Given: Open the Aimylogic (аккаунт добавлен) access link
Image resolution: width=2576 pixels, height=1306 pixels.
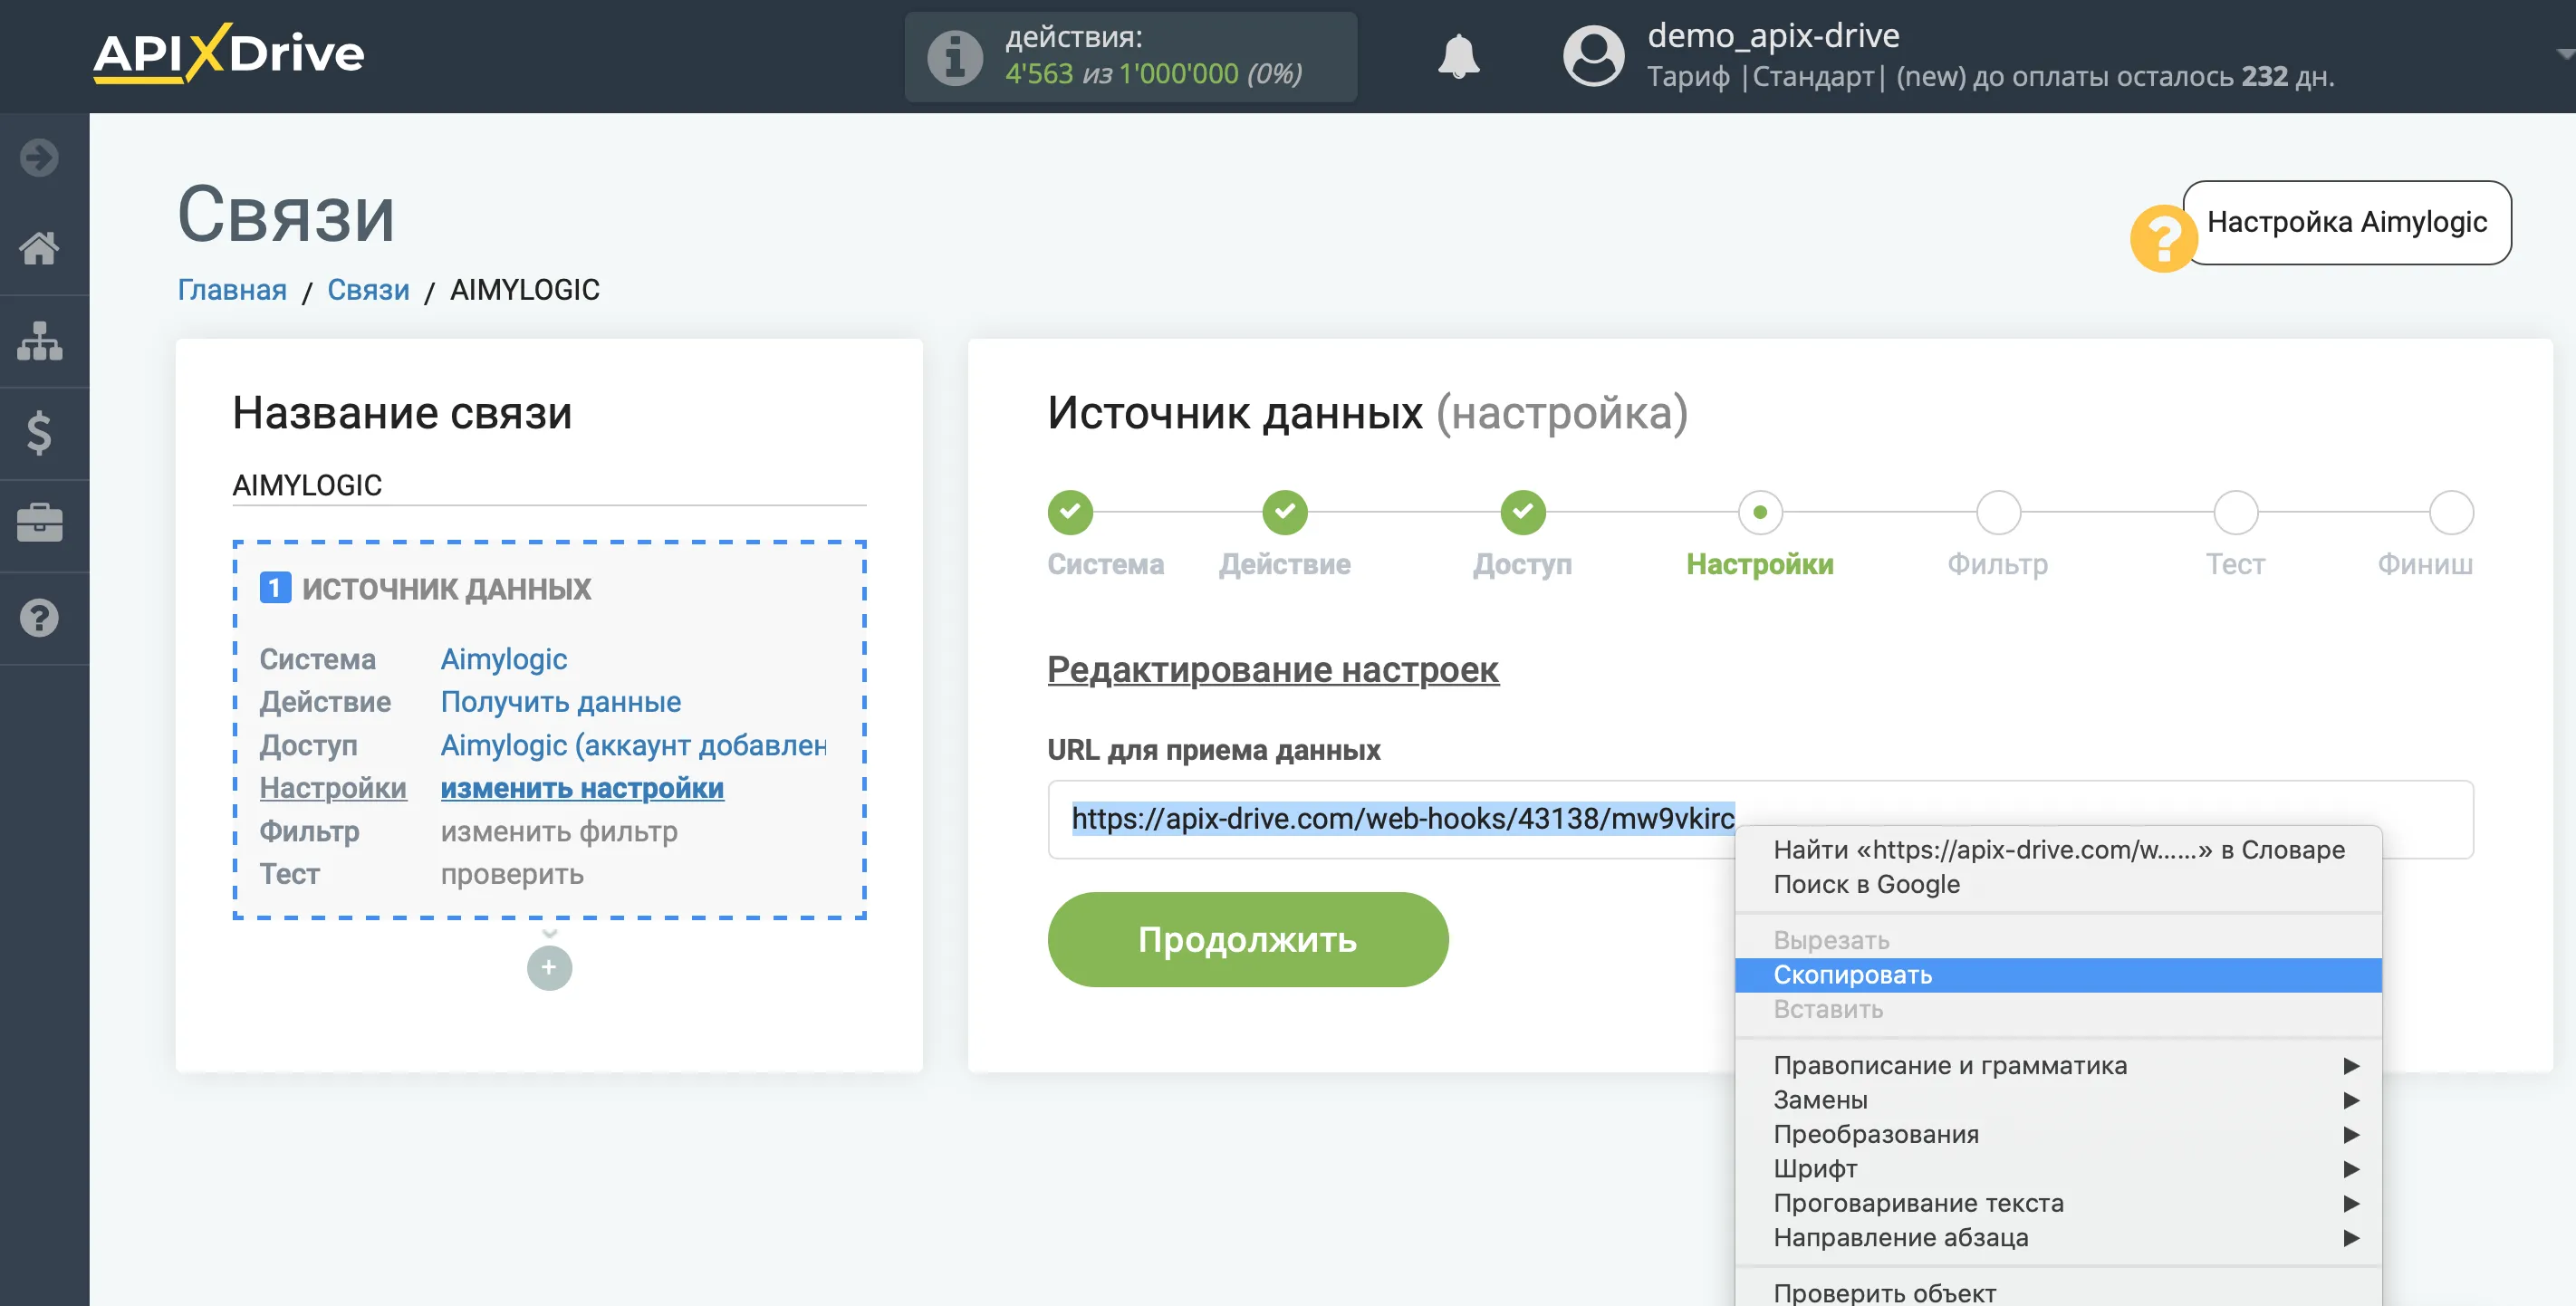Looking at the screenshot, I should [x=634, y=745].
